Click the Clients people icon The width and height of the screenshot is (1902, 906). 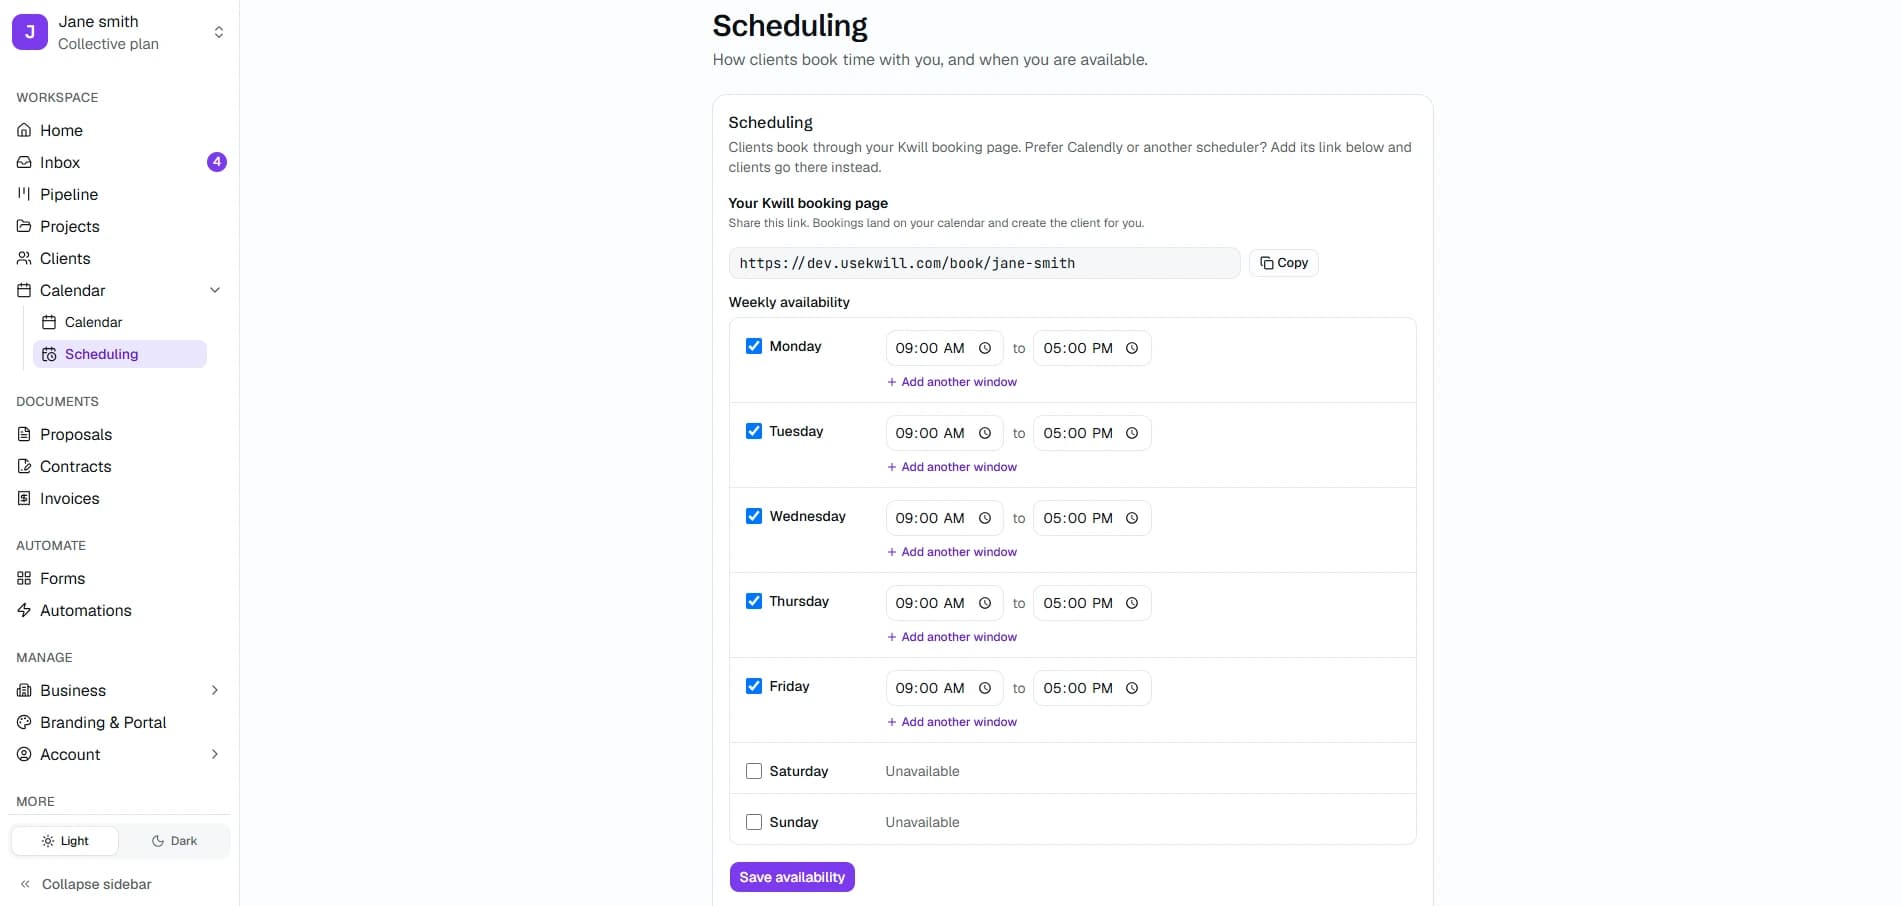pyautogui.click(x=24, y=258)
